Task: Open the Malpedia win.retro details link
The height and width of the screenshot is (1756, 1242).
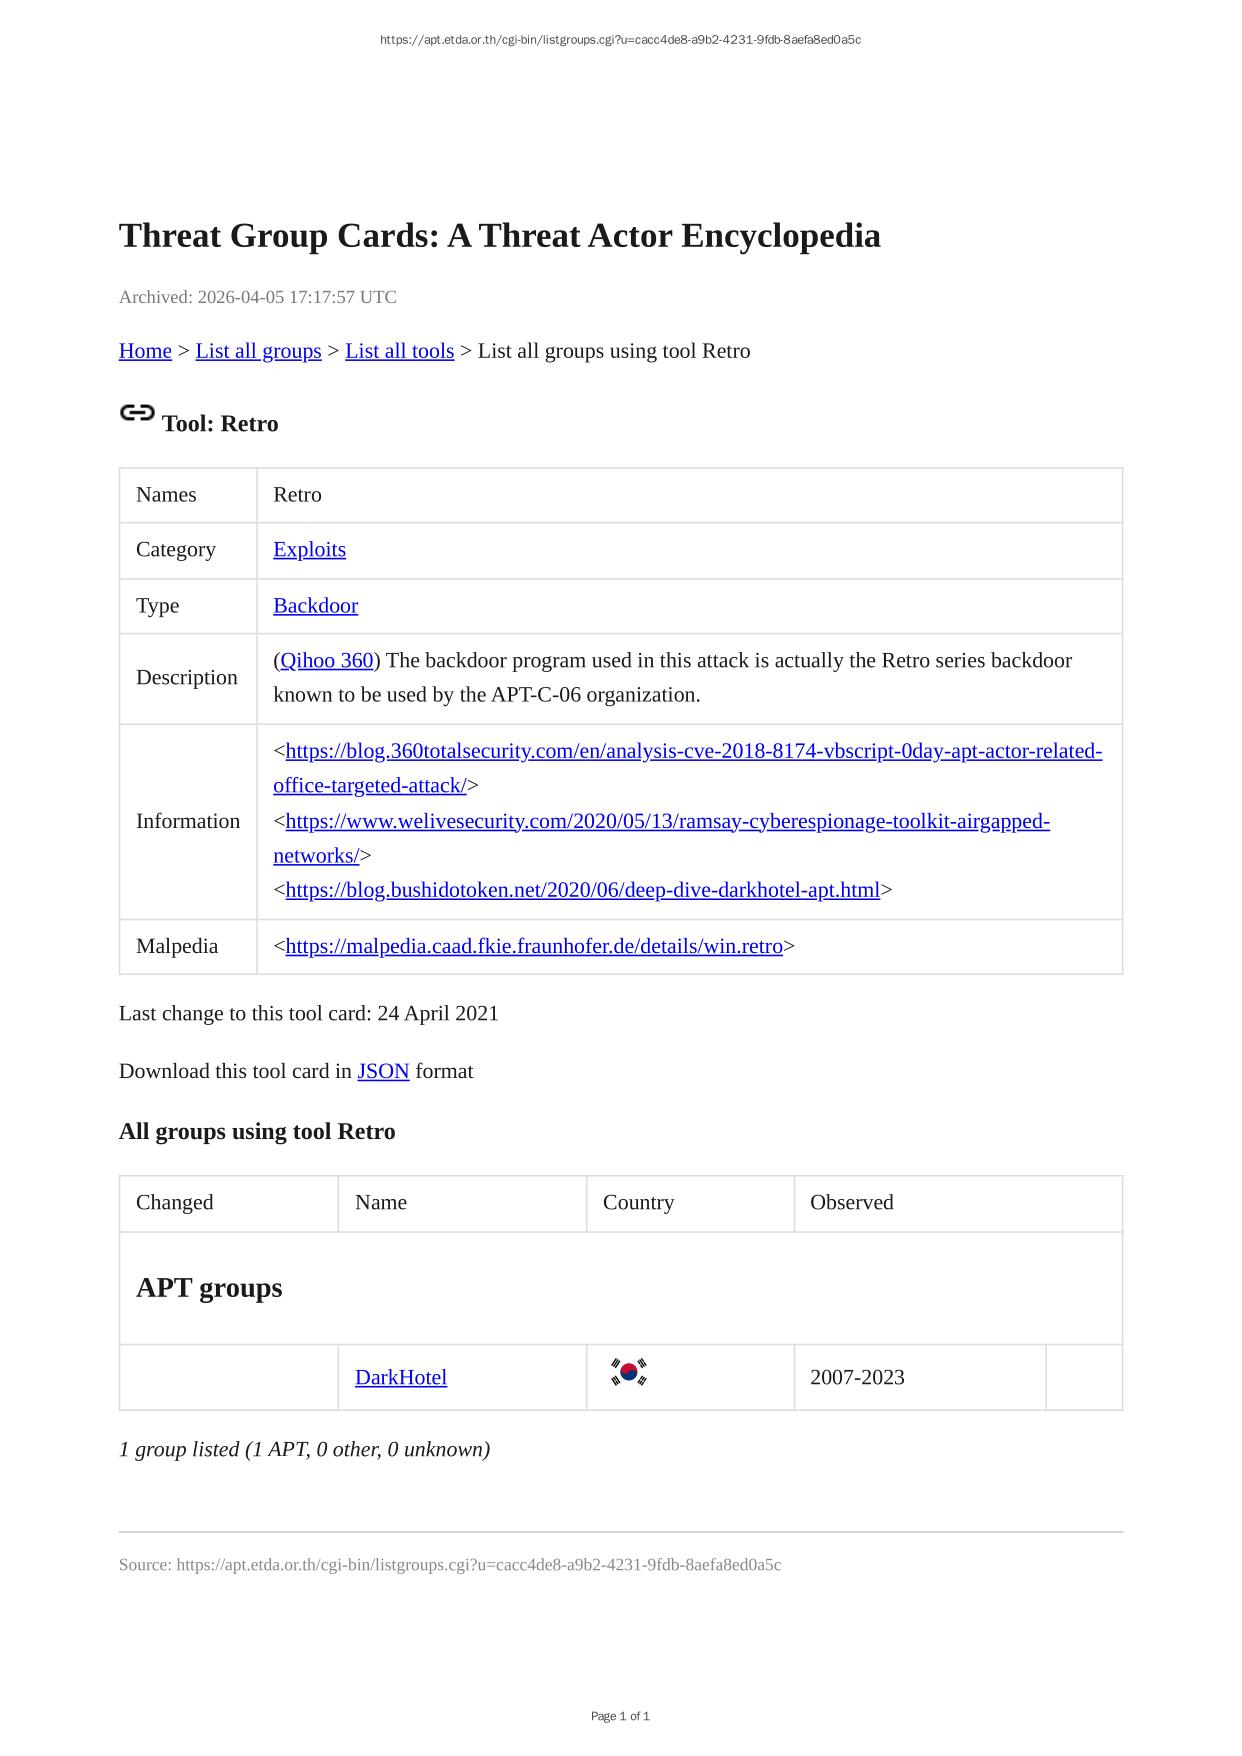Action: 534,946
